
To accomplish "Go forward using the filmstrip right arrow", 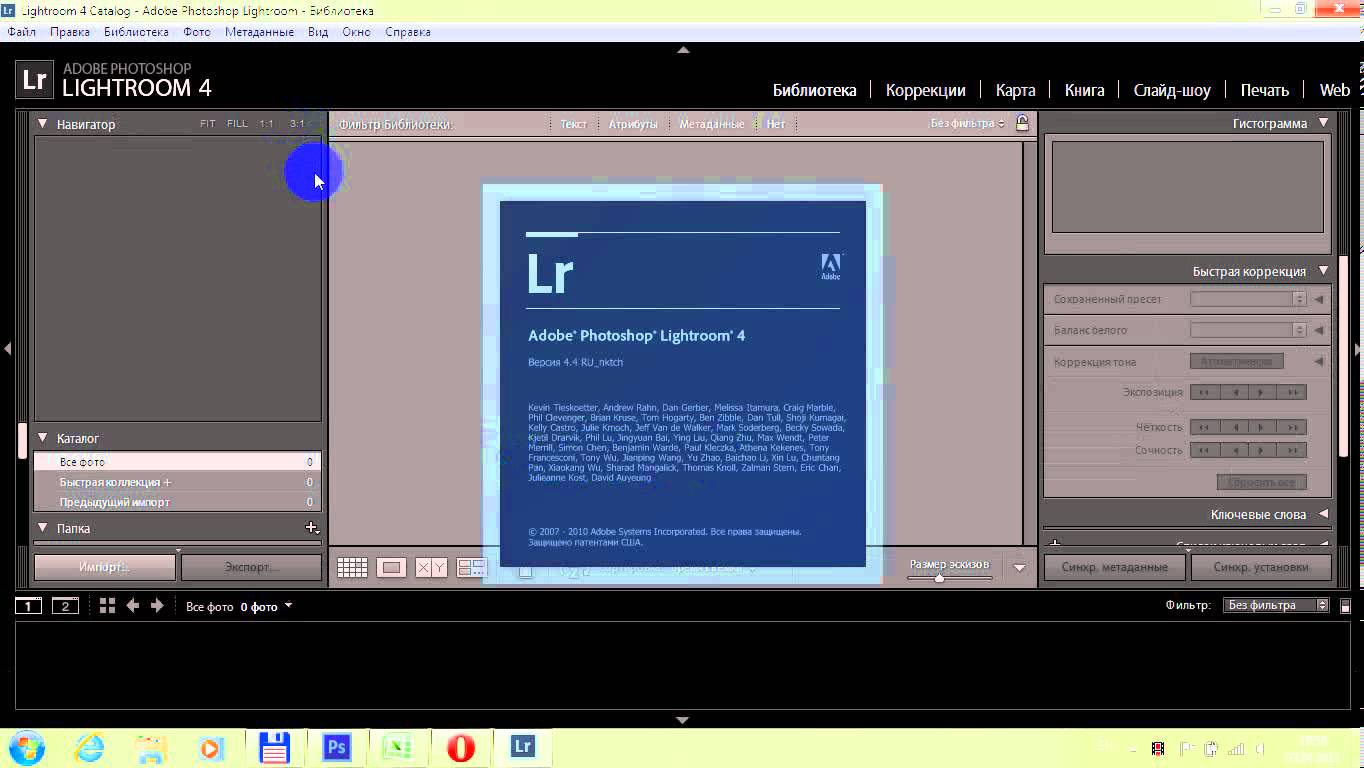I will pyautogui.click(x=157, y=606).
